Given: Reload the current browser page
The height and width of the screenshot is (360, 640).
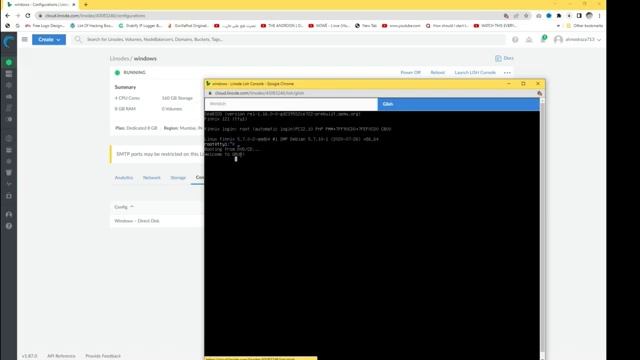Looking at the screenshot, I should pyautogui.click(x=28, y=16).
